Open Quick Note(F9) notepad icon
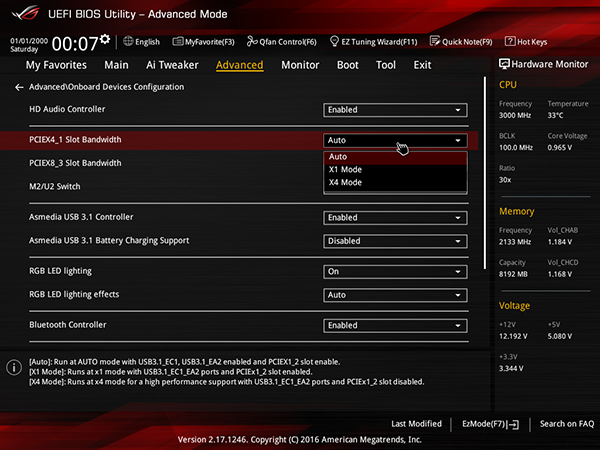 [435, 41]
